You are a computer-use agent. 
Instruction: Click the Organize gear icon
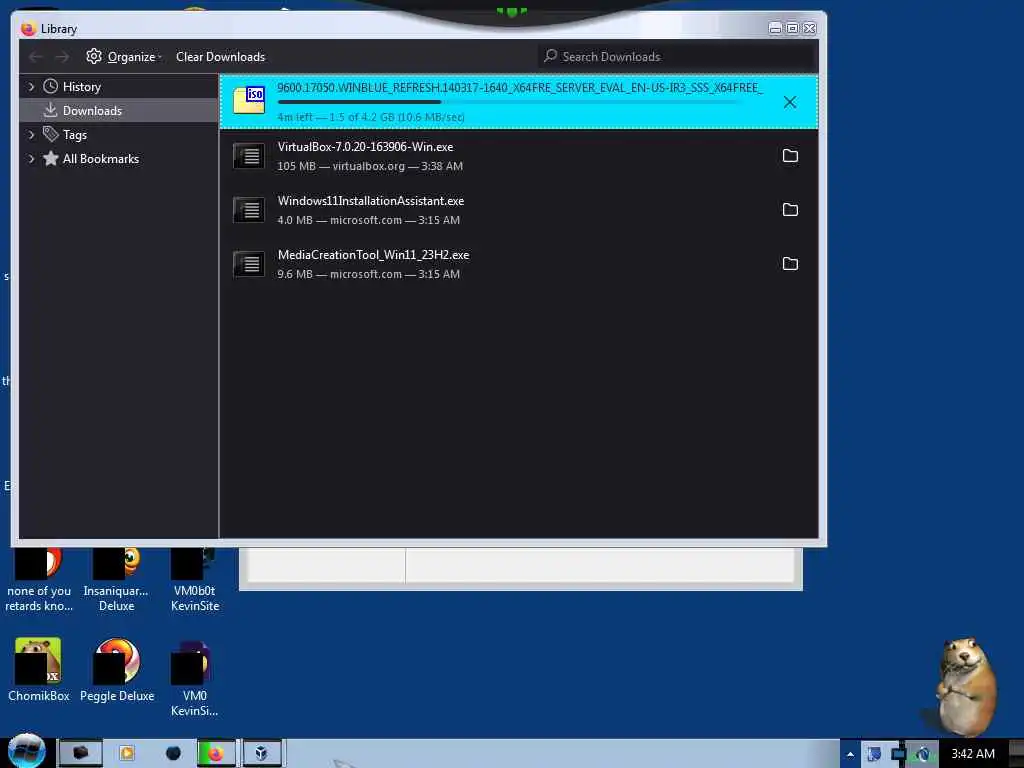point(94,56)
